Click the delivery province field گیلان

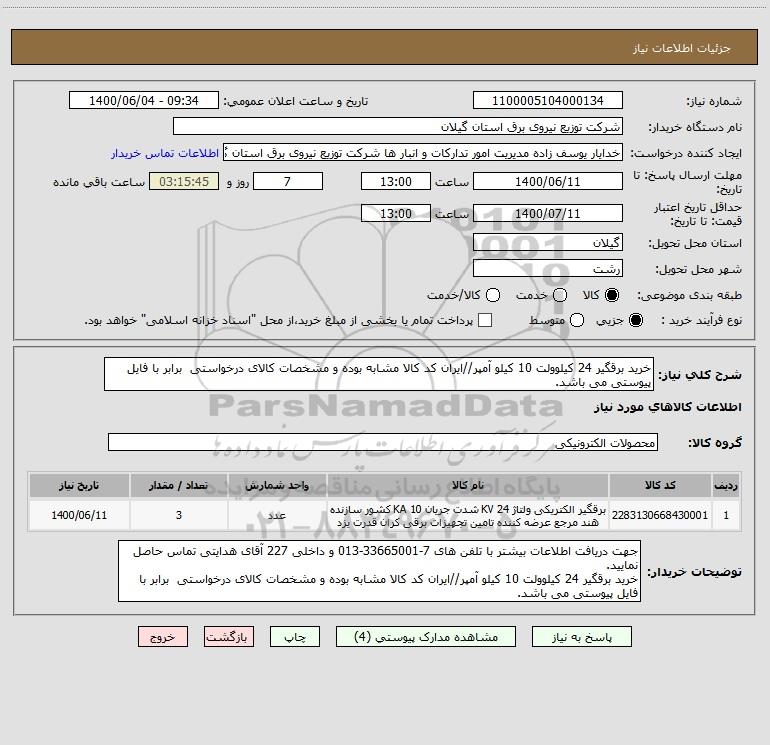click(x=548, y=243)
